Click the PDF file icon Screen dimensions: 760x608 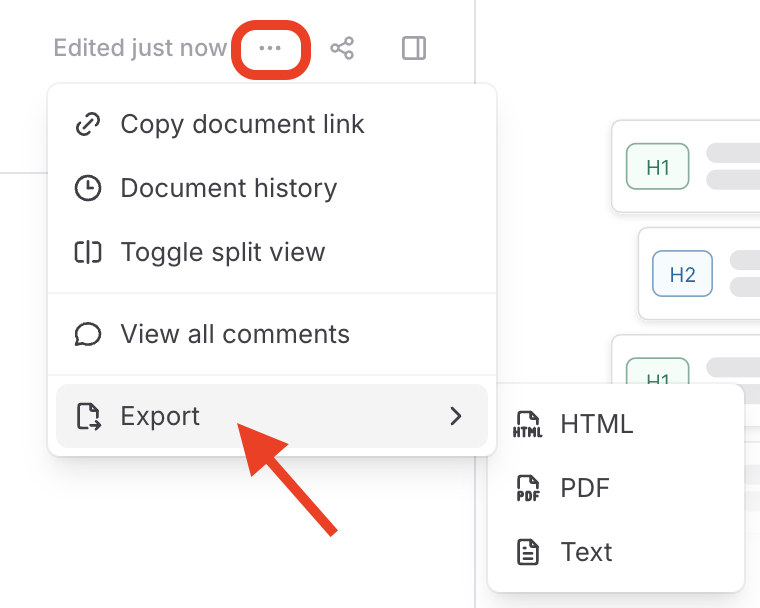tap(527, 488)
